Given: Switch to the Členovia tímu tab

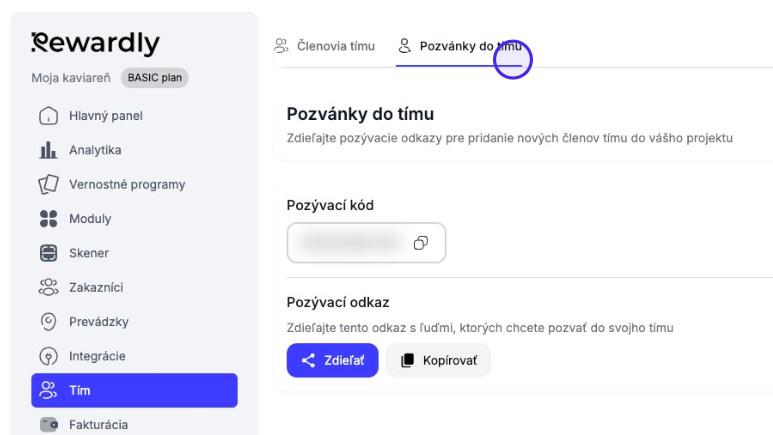Looking at the screenshot, I should (x=324, y=46).
